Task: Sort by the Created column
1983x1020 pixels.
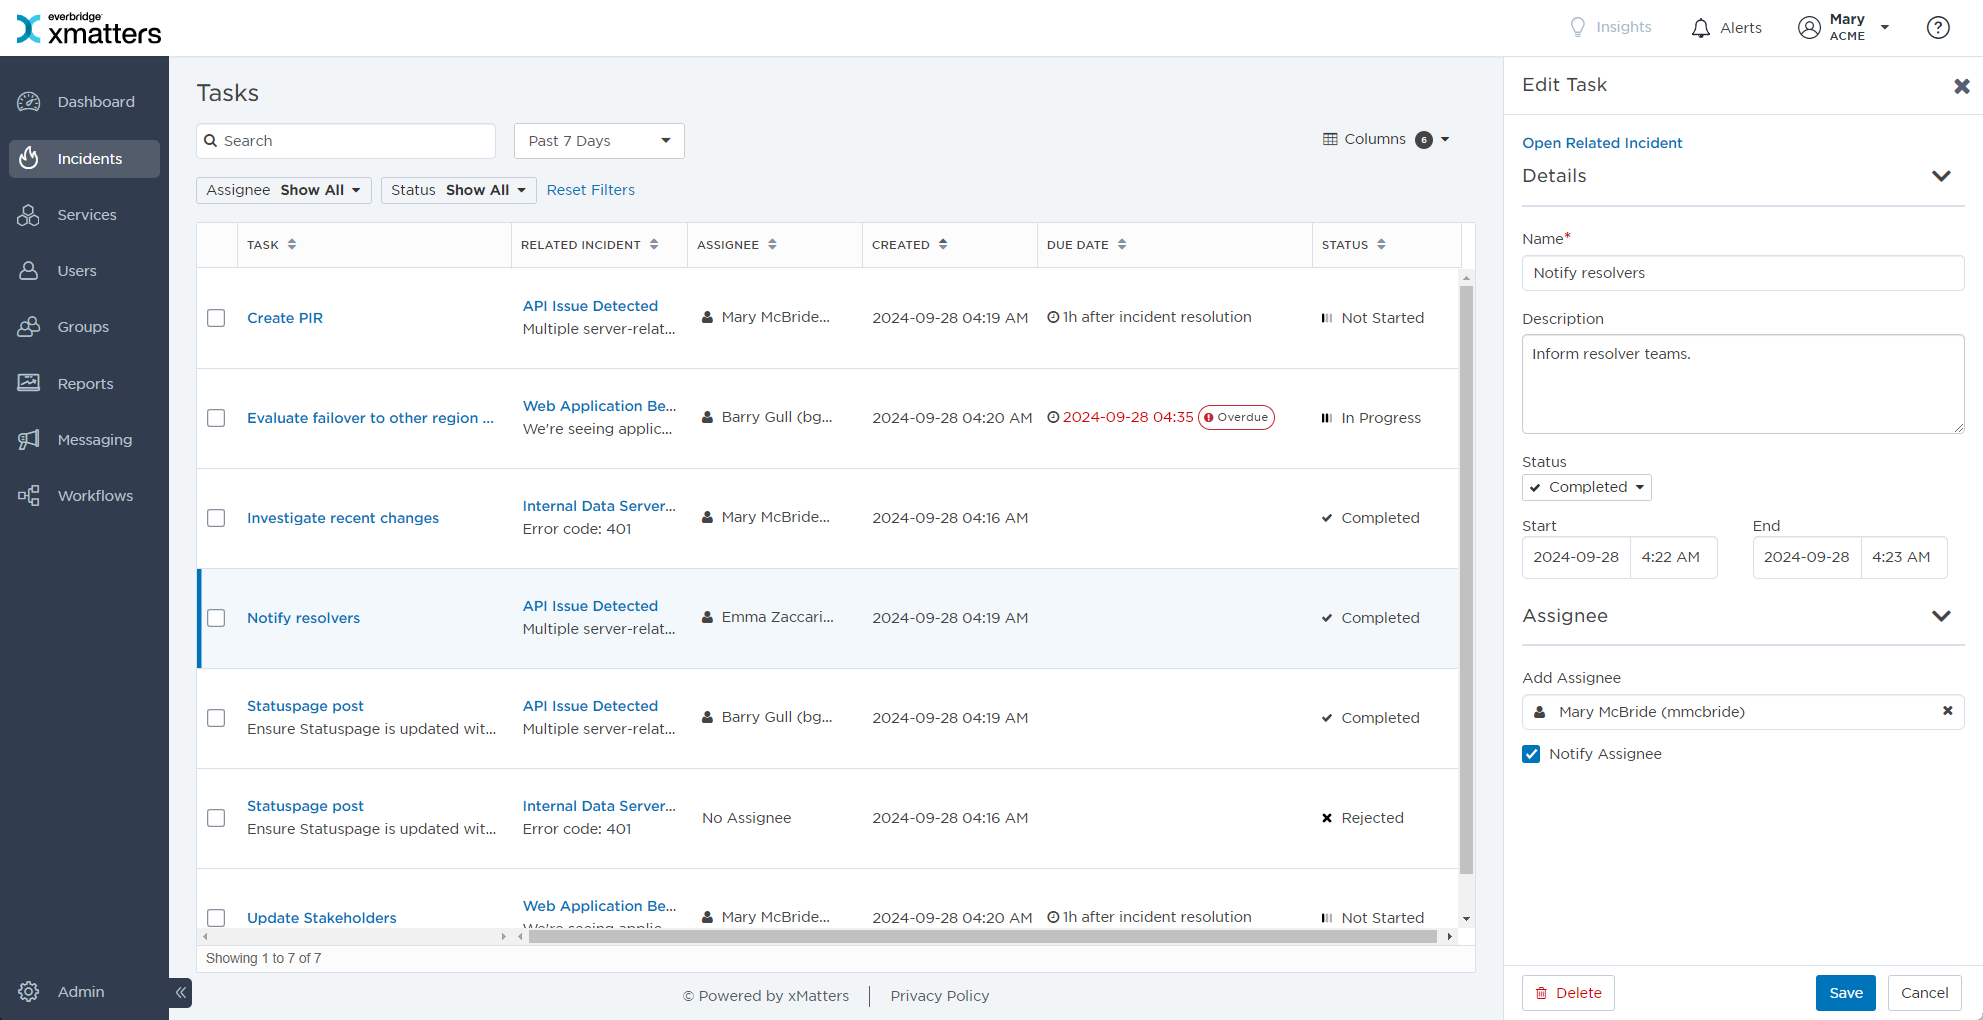Action: click(x=943, y=245)
